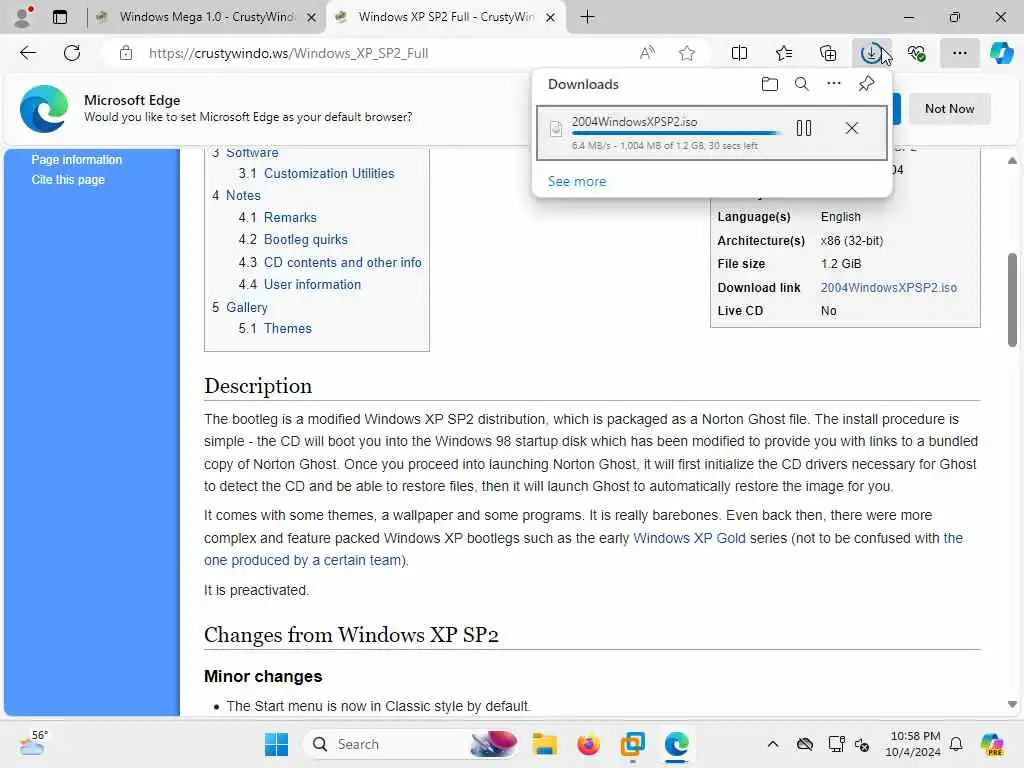
Task: Select the Windows XP SP2 Full tab
Action: pyautogui.click(x=446, y=17)
